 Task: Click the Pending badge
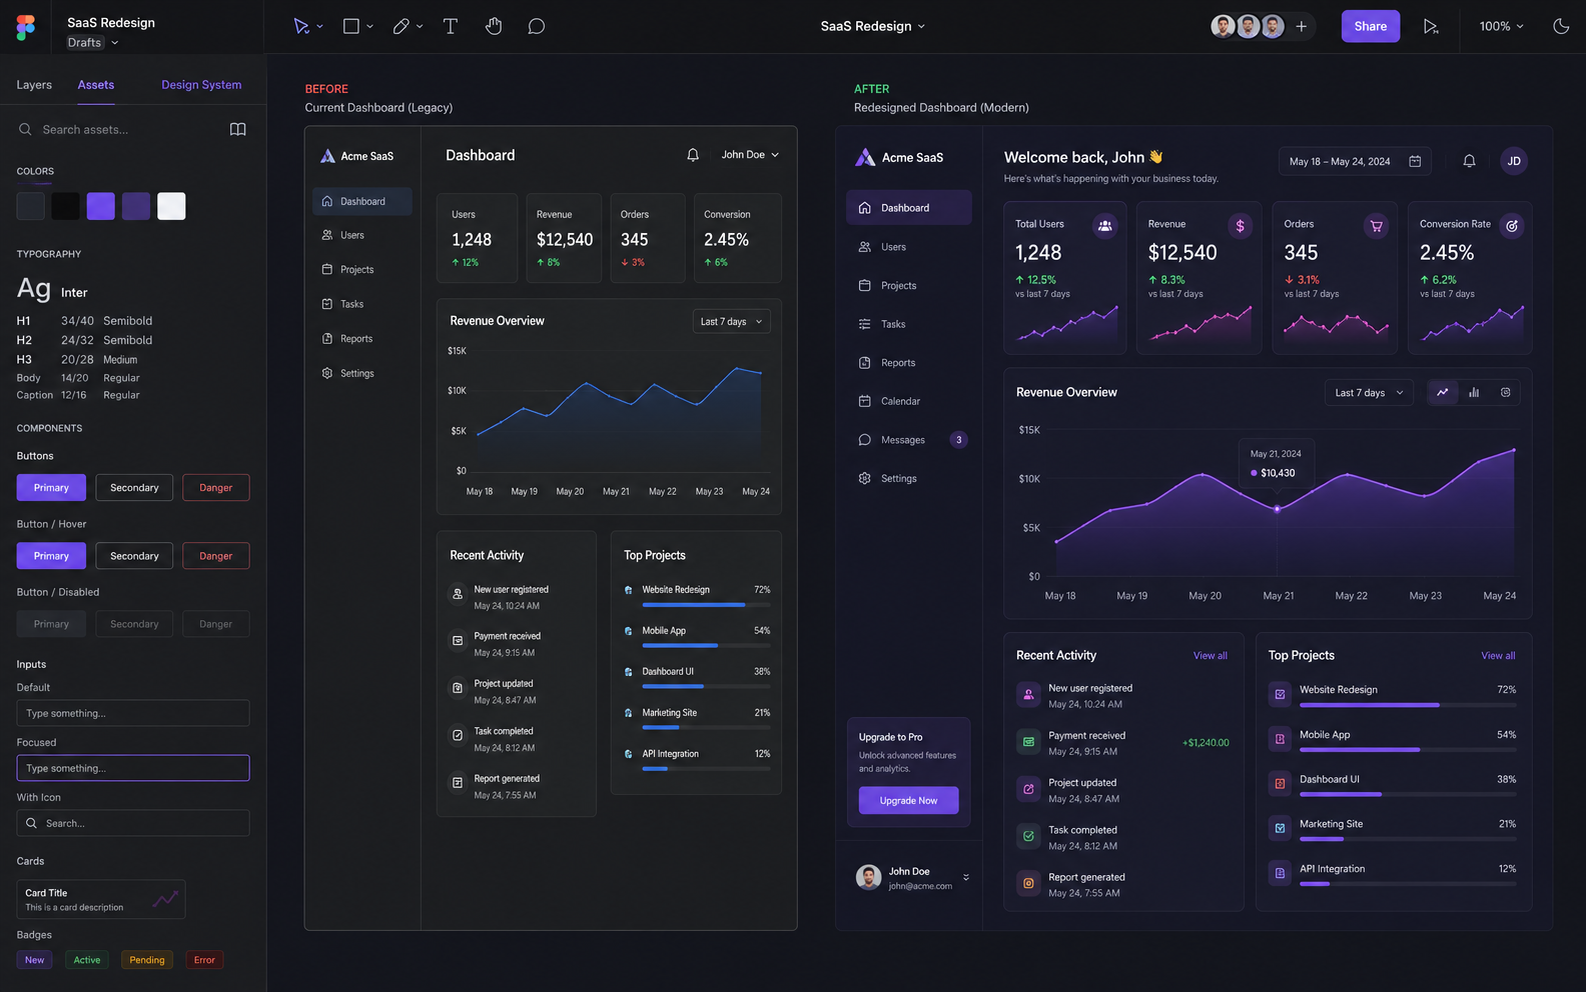(147, 960)
